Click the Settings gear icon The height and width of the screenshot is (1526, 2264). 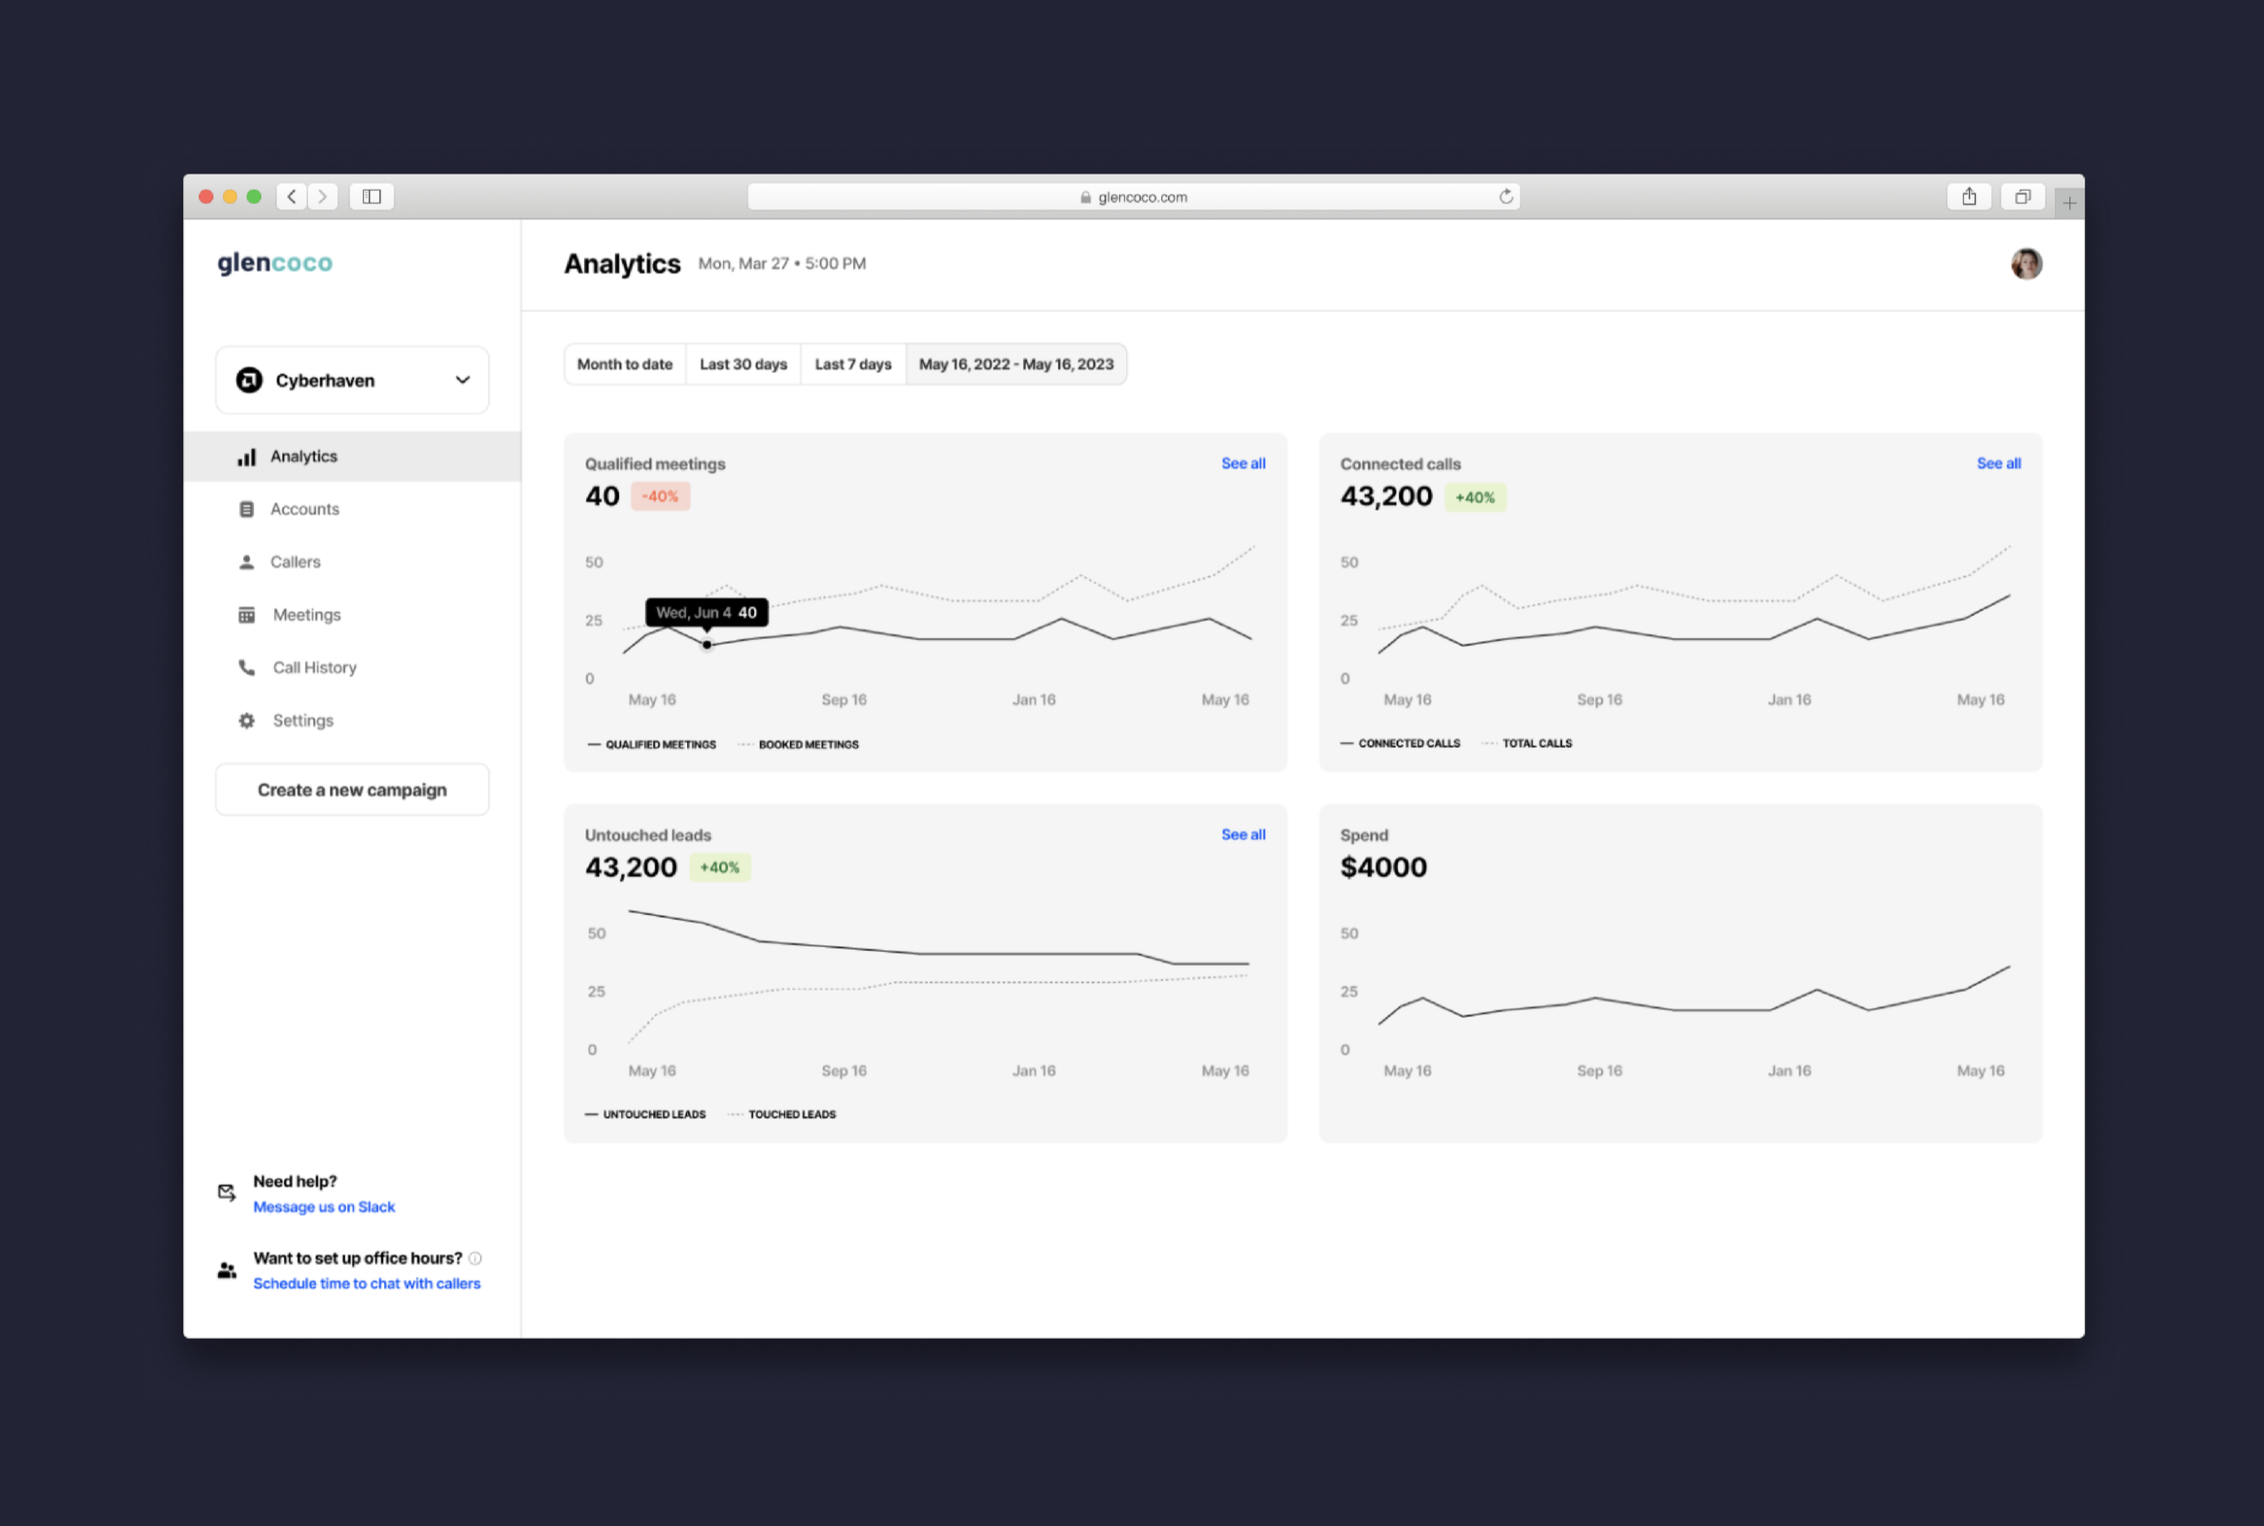(246, 721)
